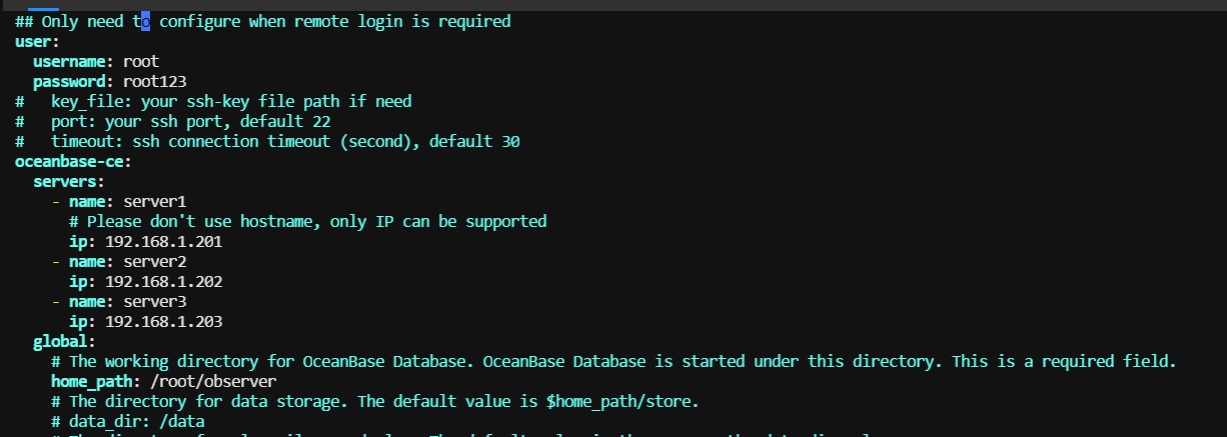Click the IP address 192.168.1.202

point(164,281)
